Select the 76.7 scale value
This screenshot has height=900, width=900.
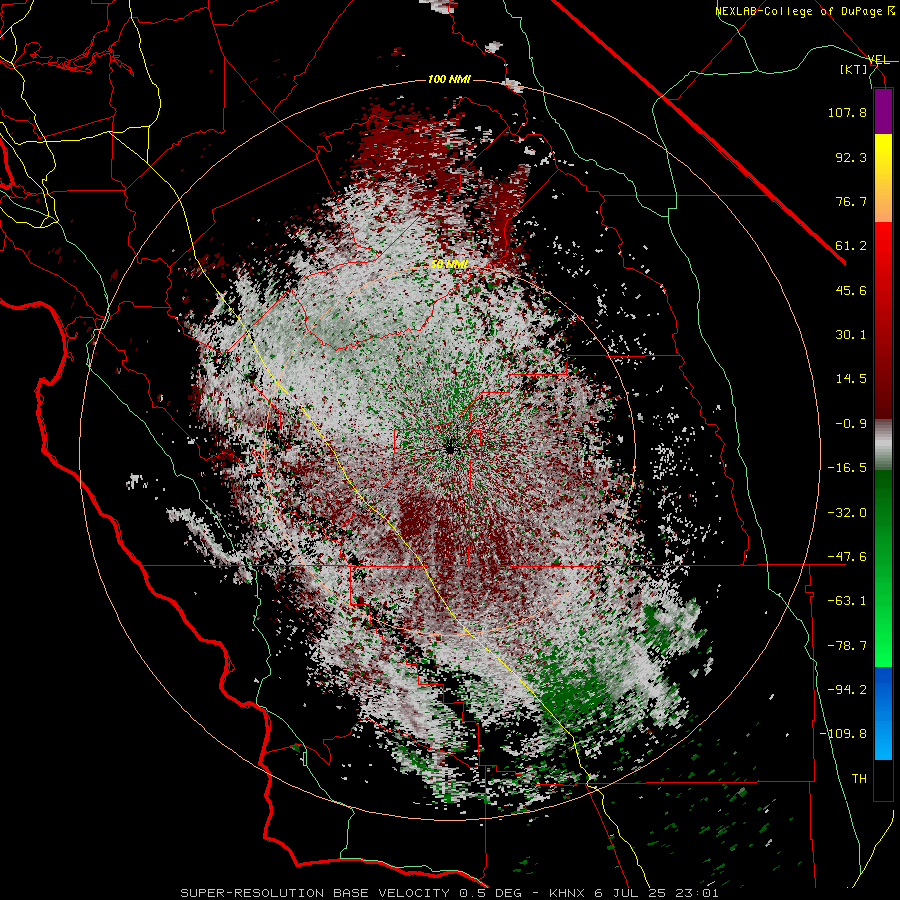851,201
